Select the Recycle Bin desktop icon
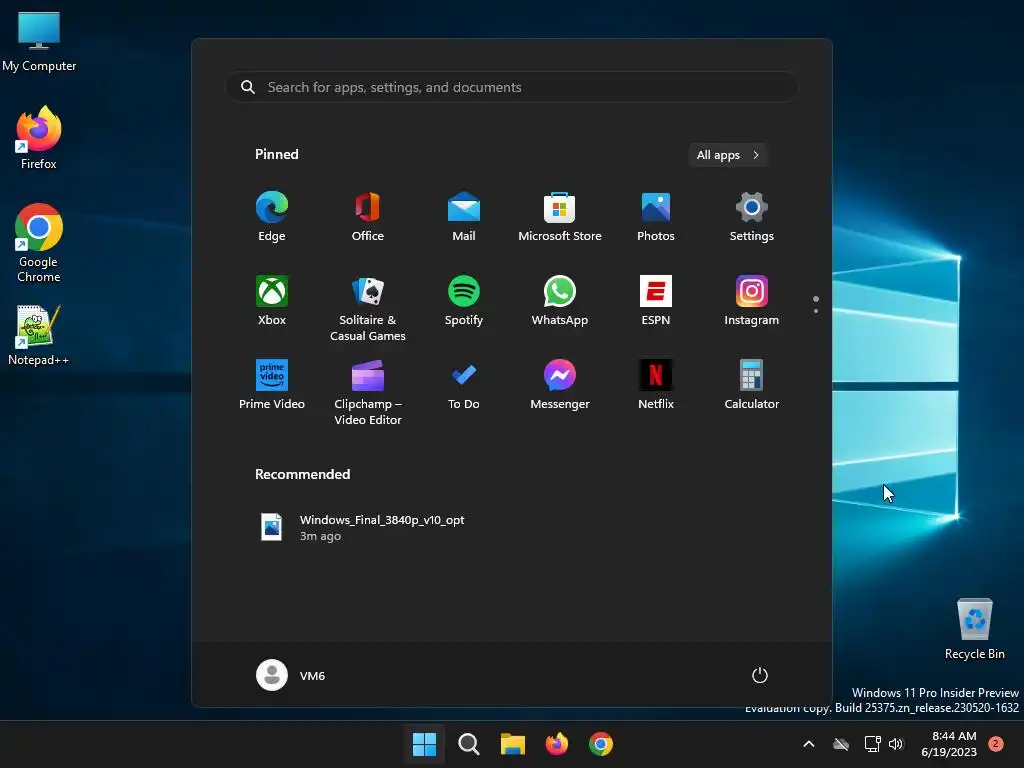Viewport: 1024px width, 768px height. (x=974, y=629)
